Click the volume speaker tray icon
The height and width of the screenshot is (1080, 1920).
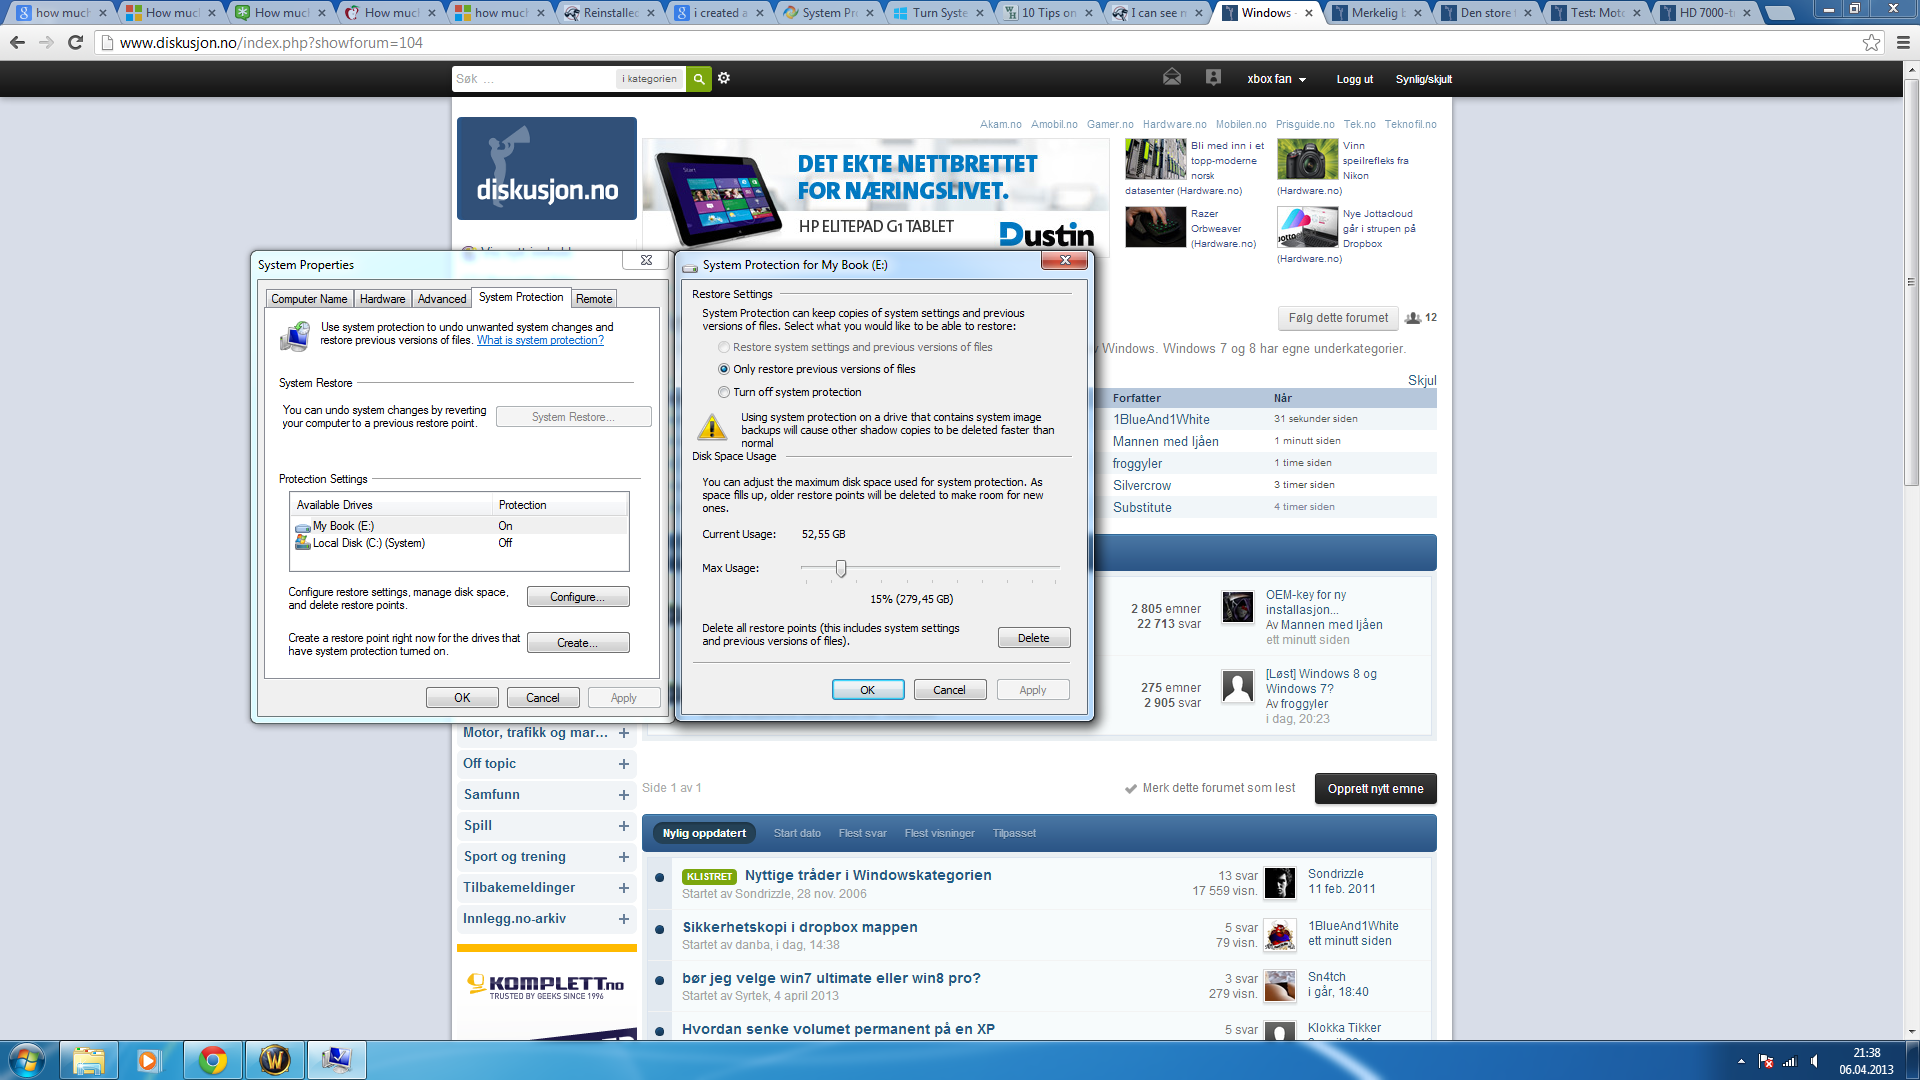pos(1815,1061)
